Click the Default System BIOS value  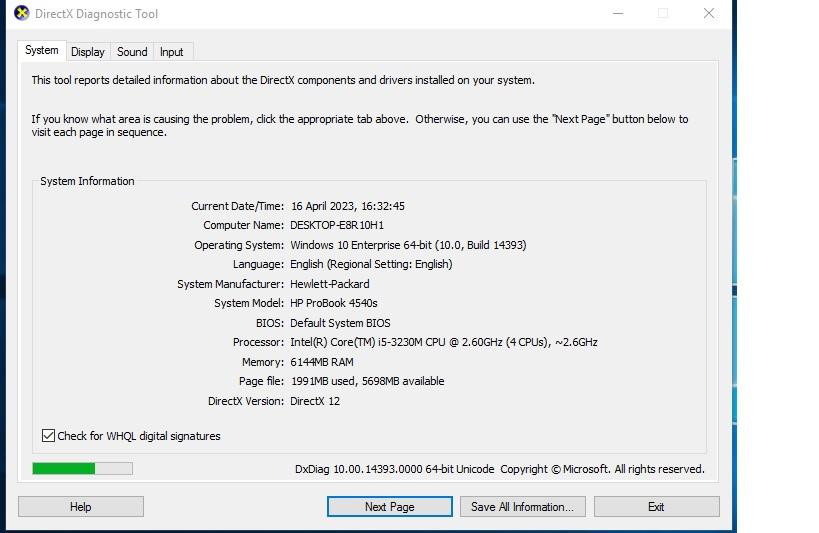click(341, 323)
